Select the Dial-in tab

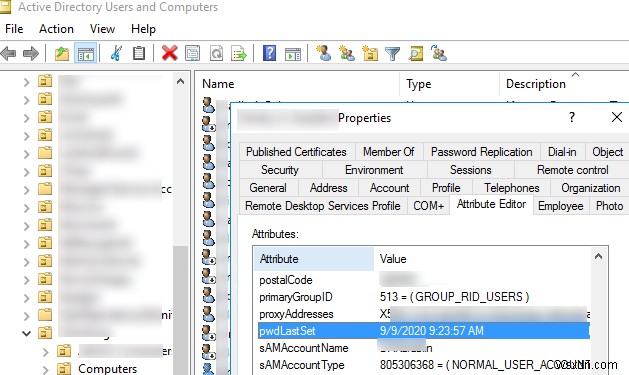[x=562, y=152]
